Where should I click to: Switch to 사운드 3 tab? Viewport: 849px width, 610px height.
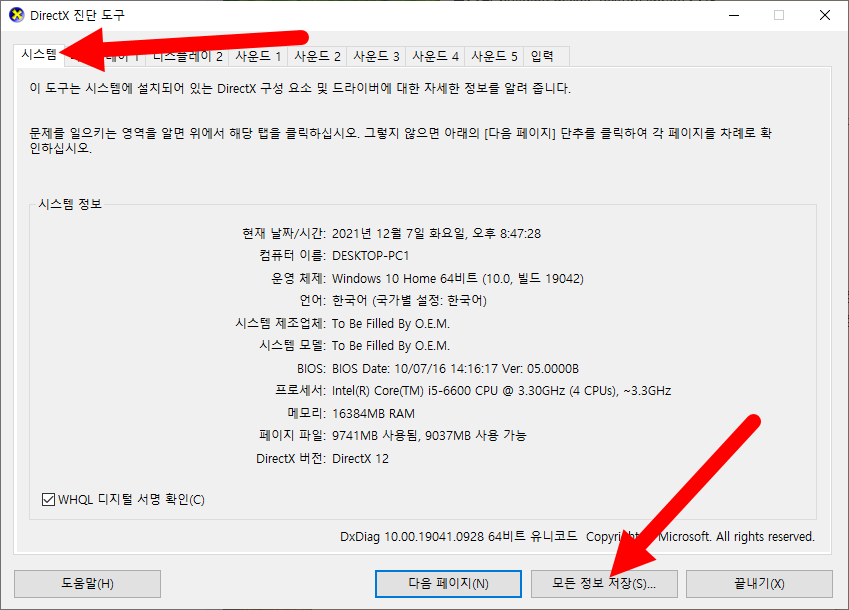(376, 56)
